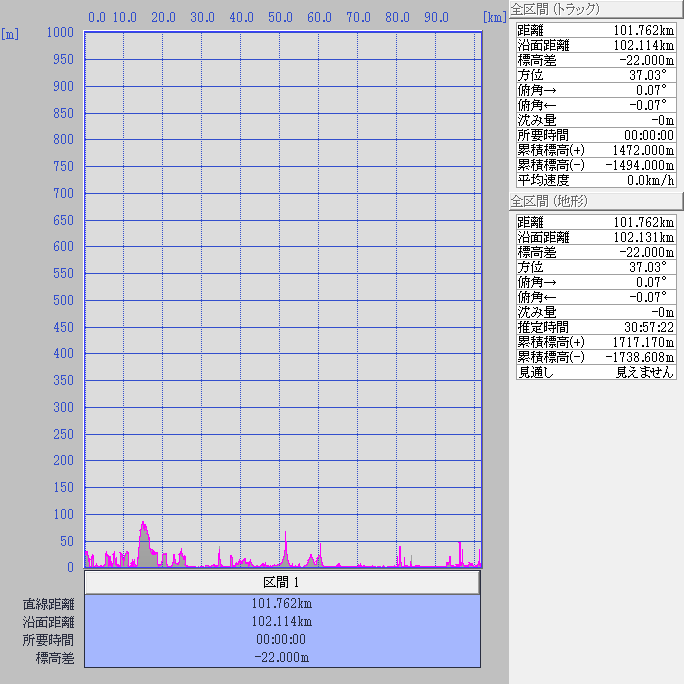The width and height of the screenshot is (684, 684).
Task: Click the 100 label on the elevation axis
Action: 63,514
